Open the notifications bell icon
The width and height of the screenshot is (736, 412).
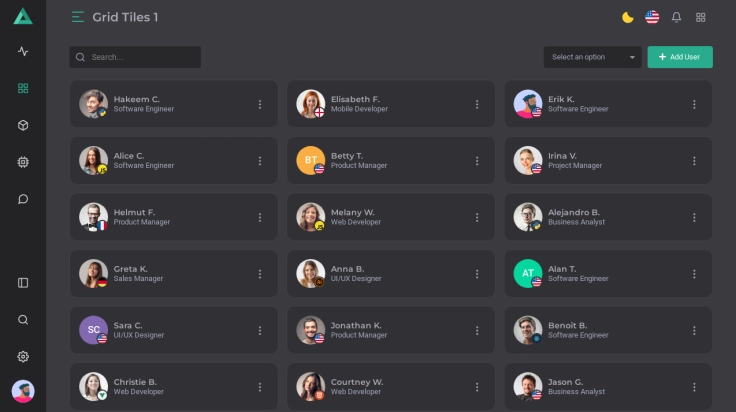pyautogui.click(x=676, y=17)
